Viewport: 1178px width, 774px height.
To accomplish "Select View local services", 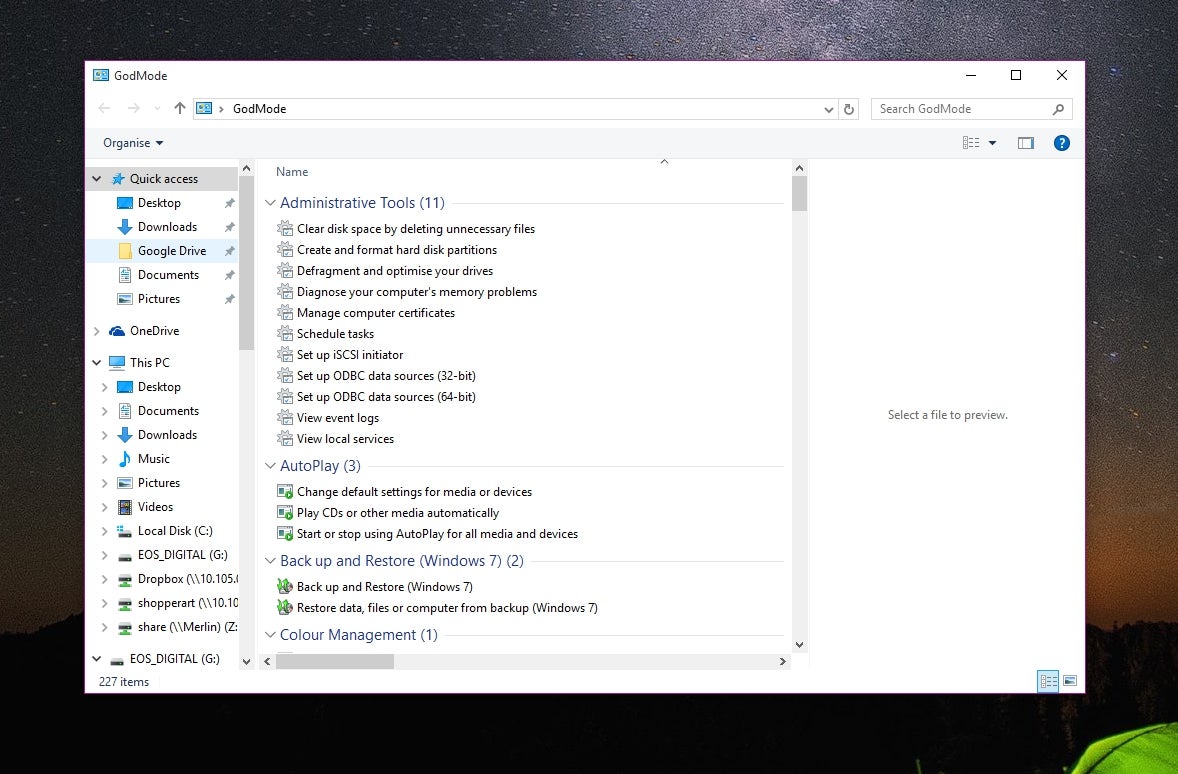I will click(345, 439).
